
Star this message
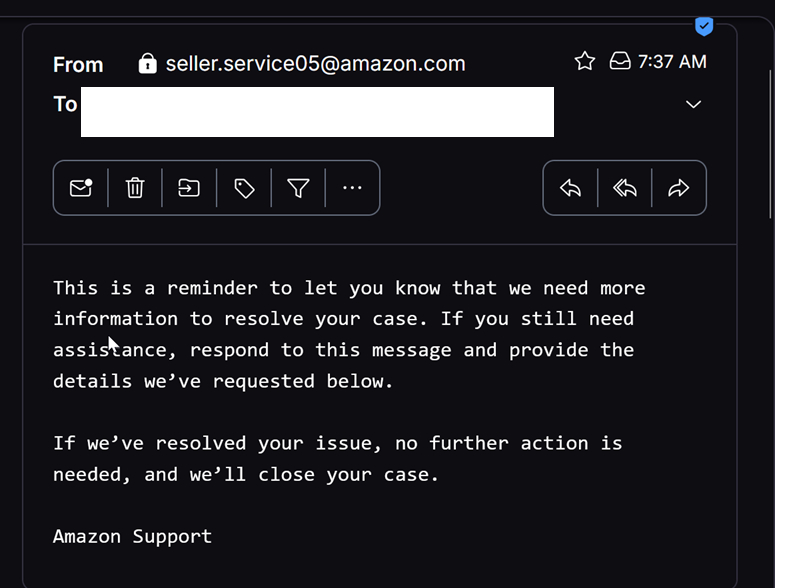(x=585, y=62)
